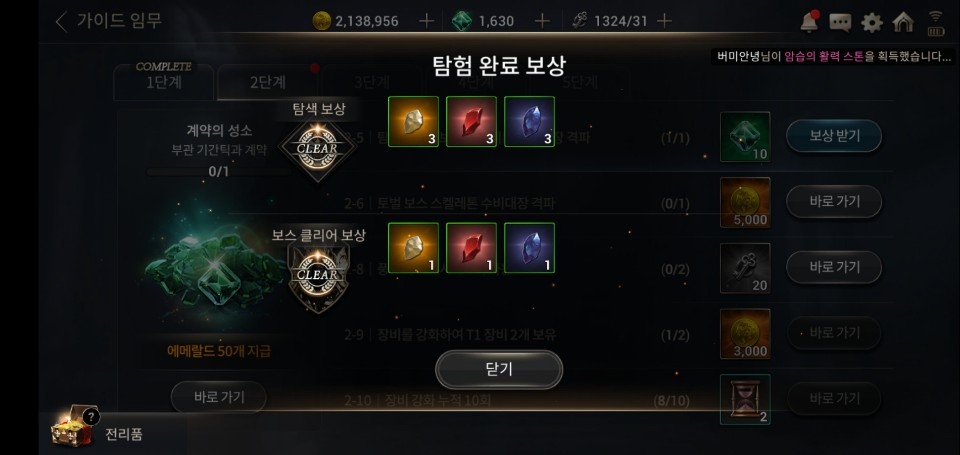Add gold with plus next to 2,138,956
The height and width of the screenshot is (455, 960).
click(x=426, y=21)
